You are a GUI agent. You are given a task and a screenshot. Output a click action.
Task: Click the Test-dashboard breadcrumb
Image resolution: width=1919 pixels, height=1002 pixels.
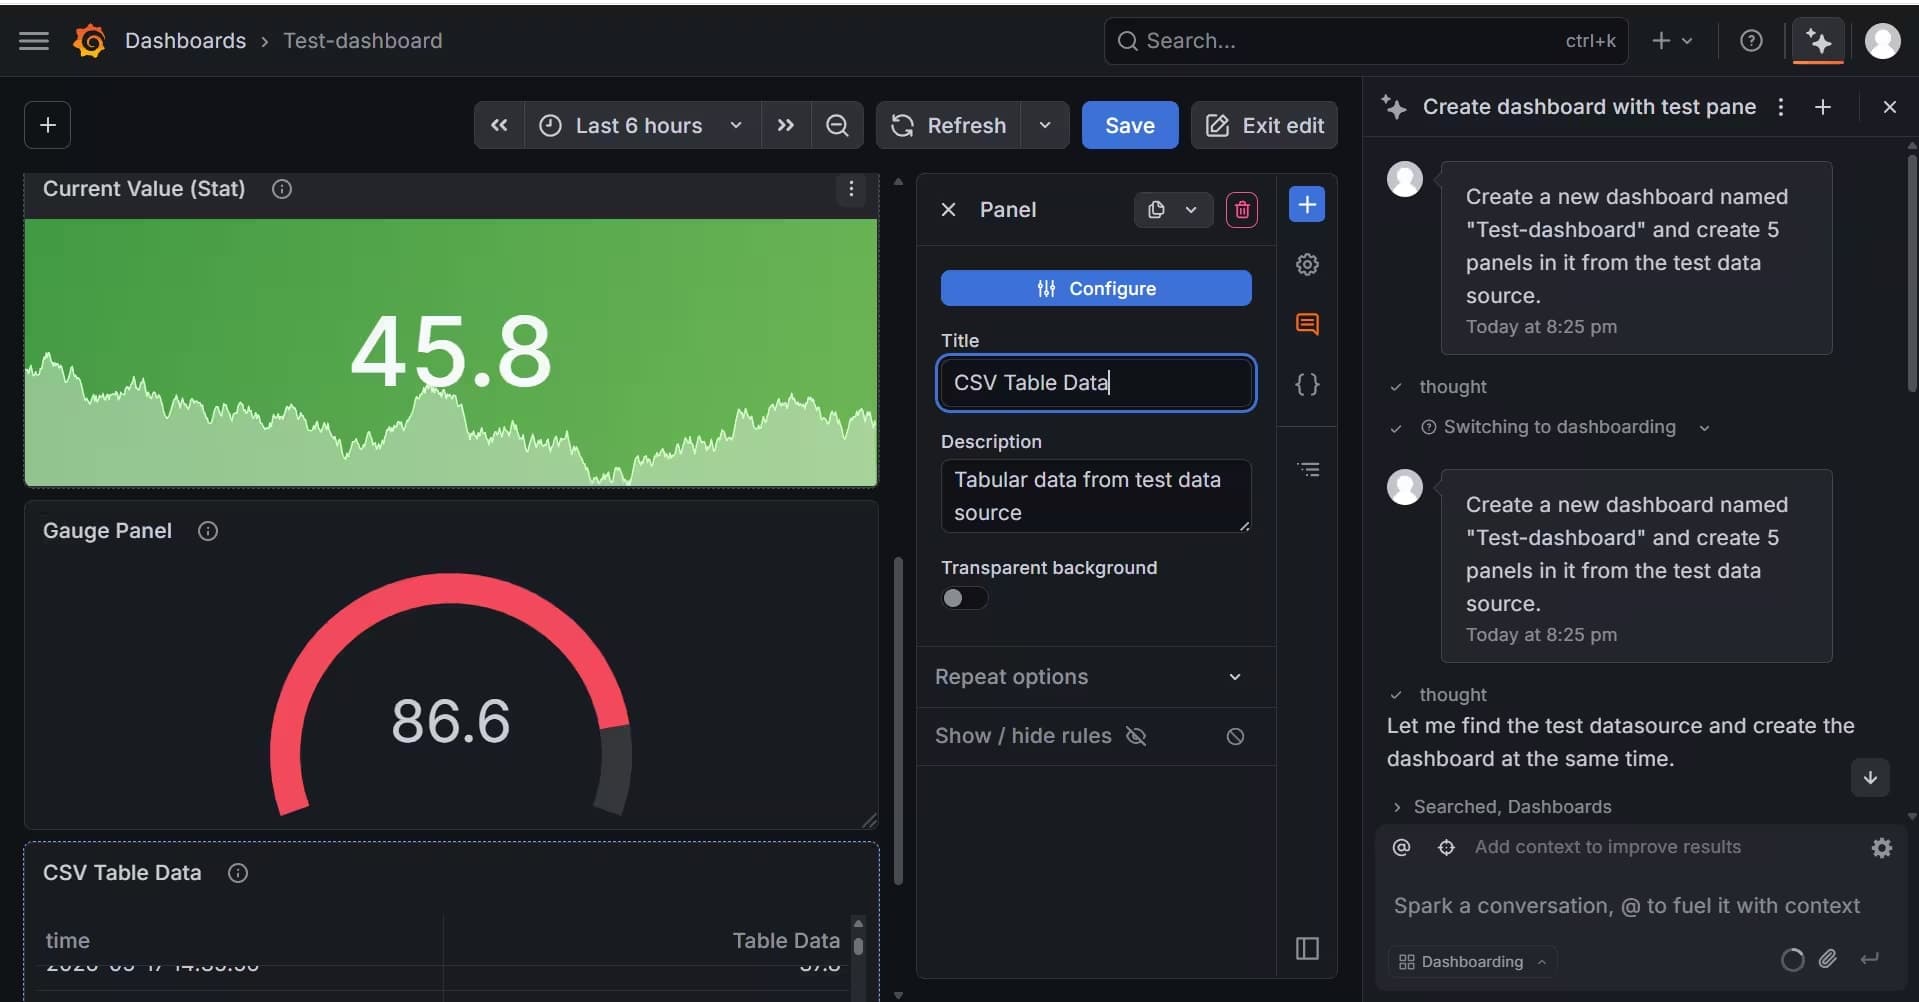(362, 41)
